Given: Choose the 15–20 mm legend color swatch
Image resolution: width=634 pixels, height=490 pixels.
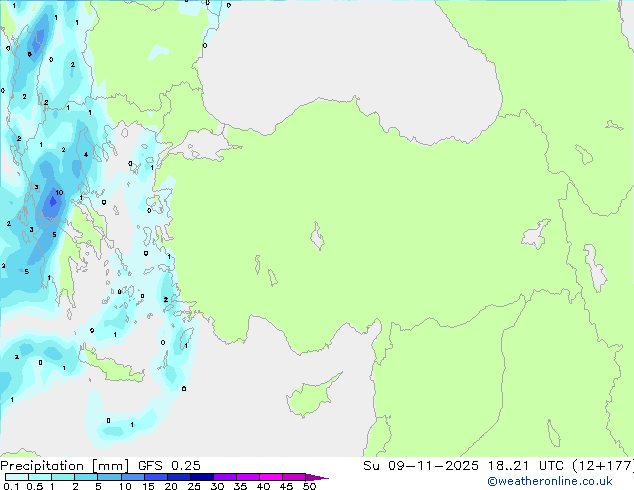Looking at the screenshot, I should point(155,477).
